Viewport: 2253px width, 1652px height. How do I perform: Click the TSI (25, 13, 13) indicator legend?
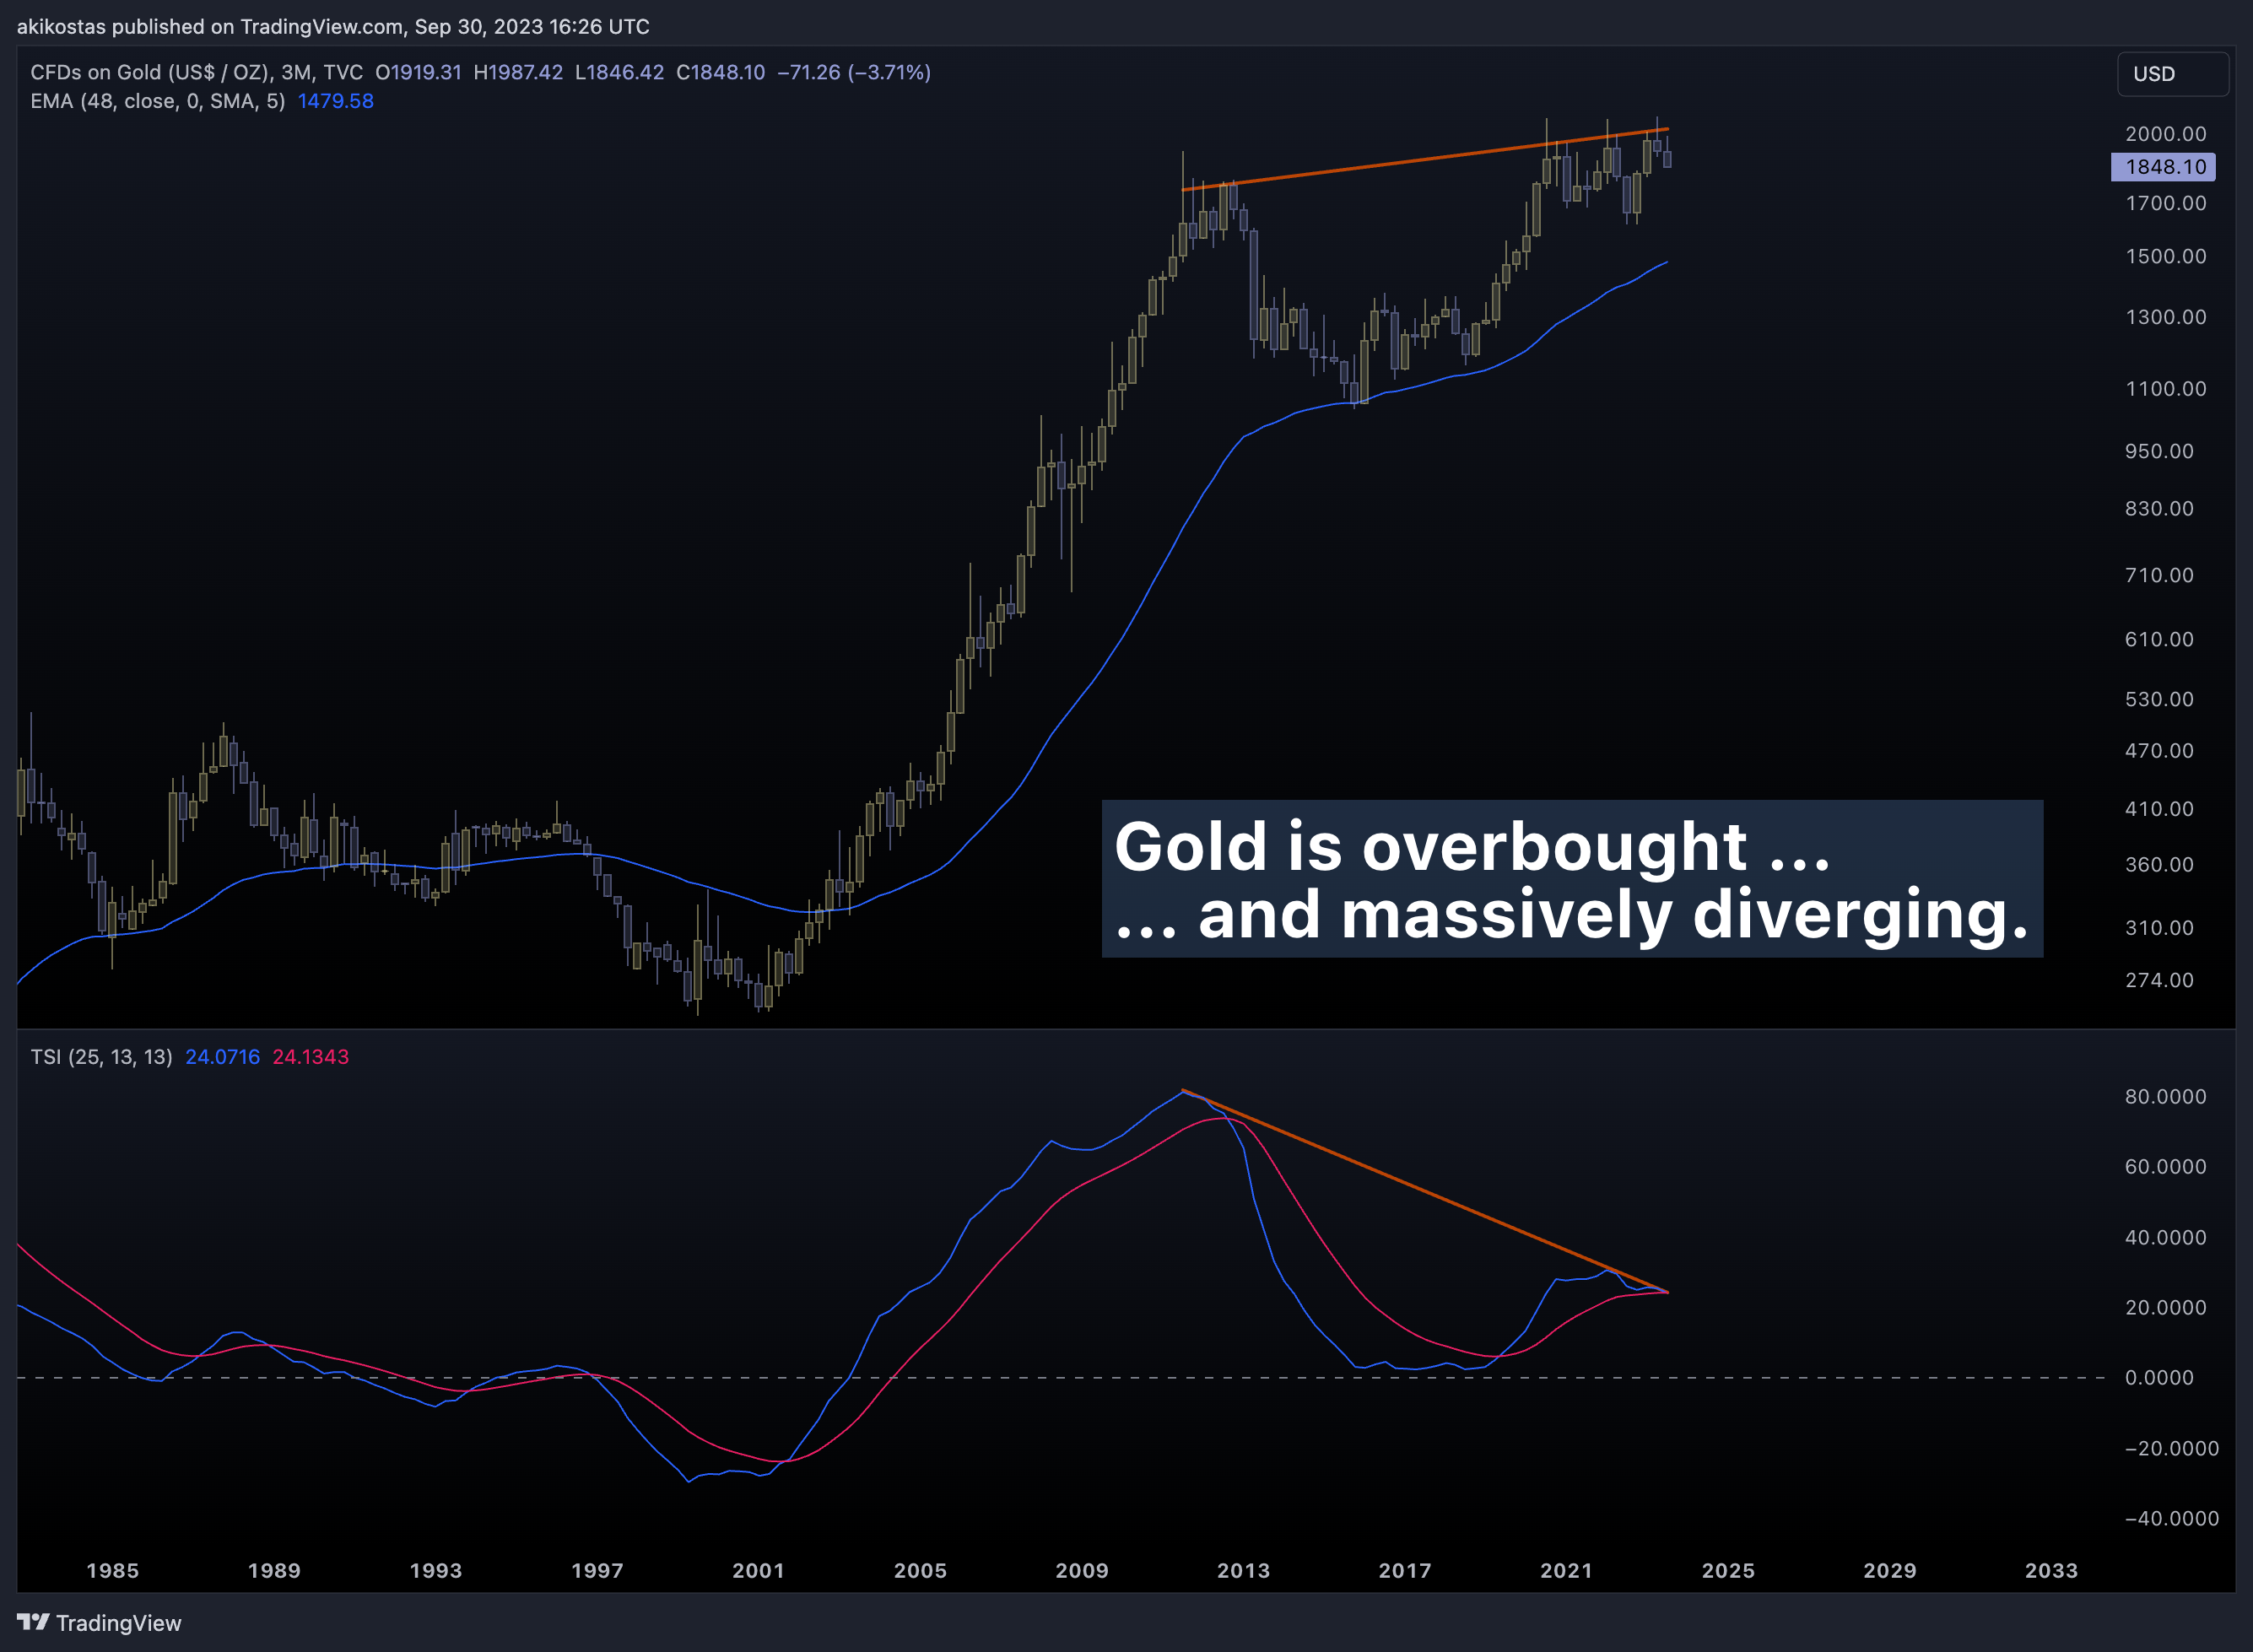pos(101,1057)
